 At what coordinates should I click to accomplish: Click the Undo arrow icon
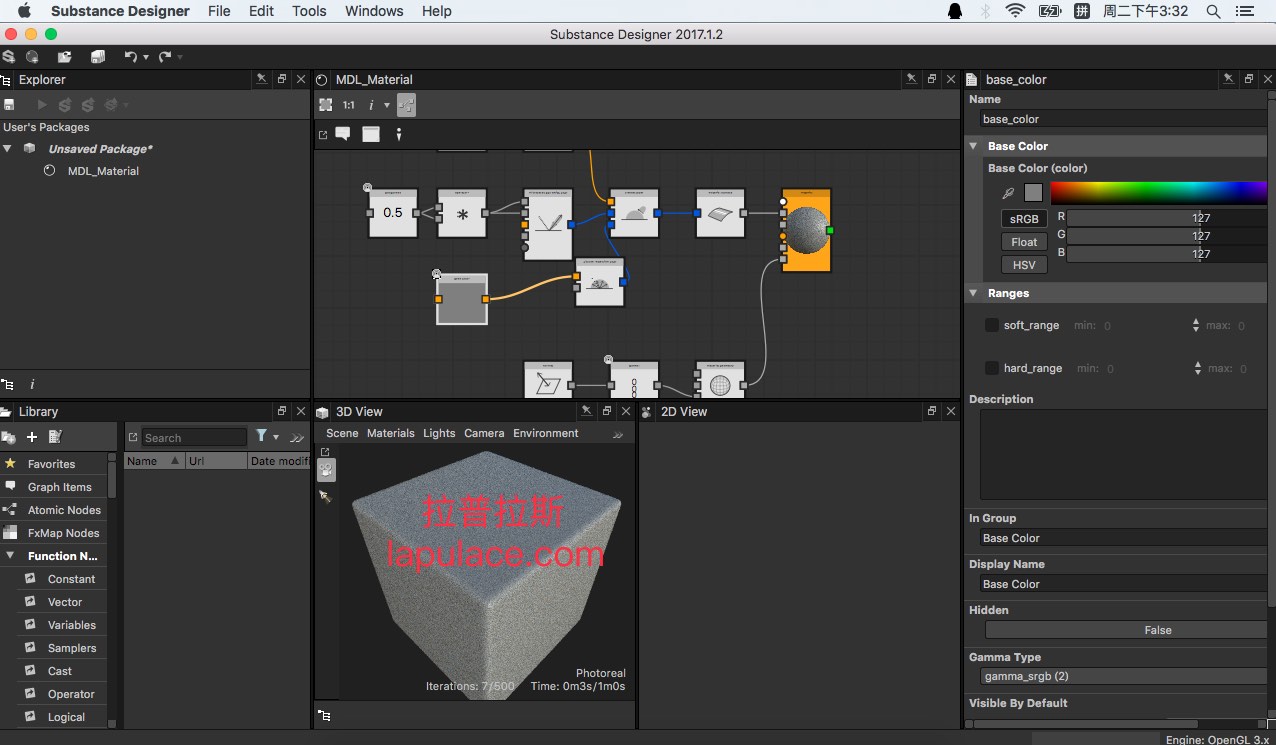point(130,57)
